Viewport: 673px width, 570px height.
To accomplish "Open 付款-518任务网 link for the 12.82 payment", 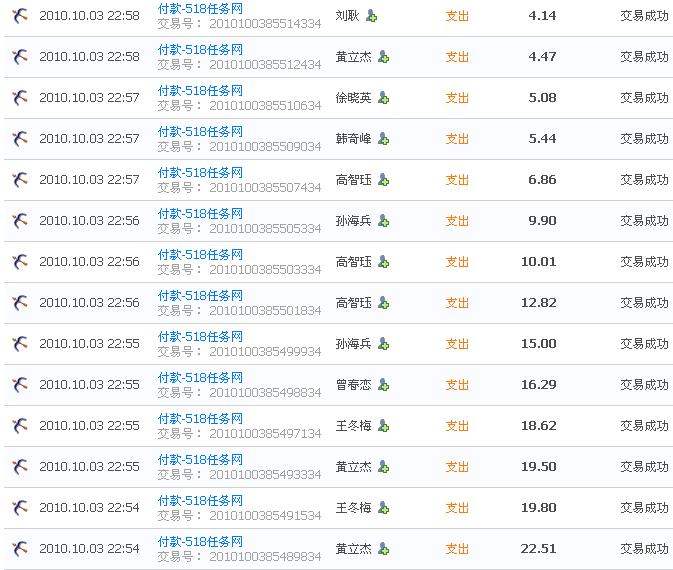I will pyautogui.click(x=200, y=296).
